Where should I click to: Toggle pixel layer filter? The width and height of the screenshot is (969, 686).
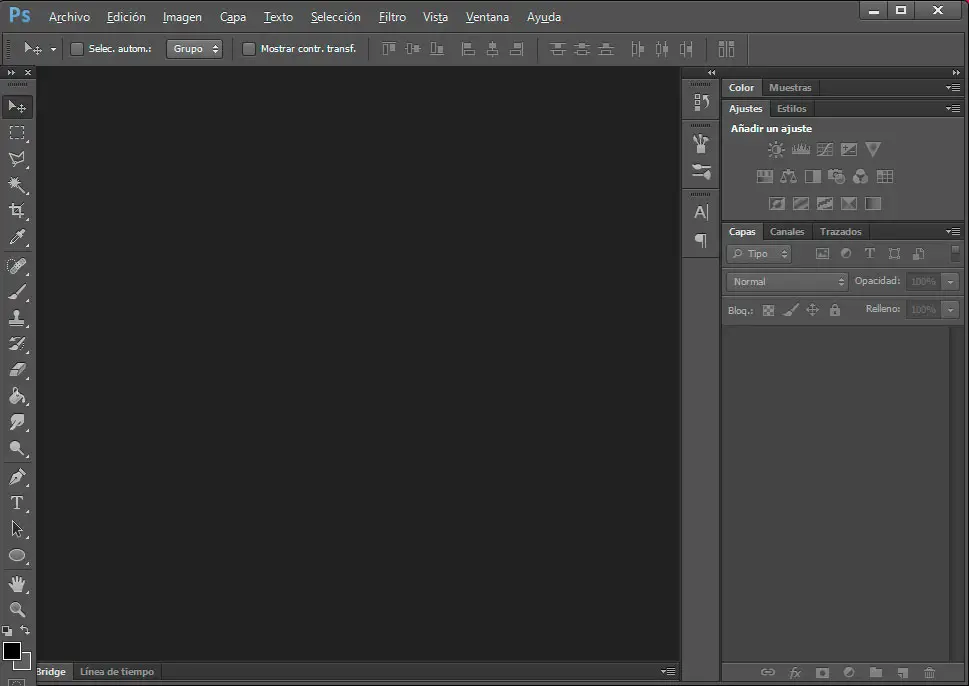(822, 253)
